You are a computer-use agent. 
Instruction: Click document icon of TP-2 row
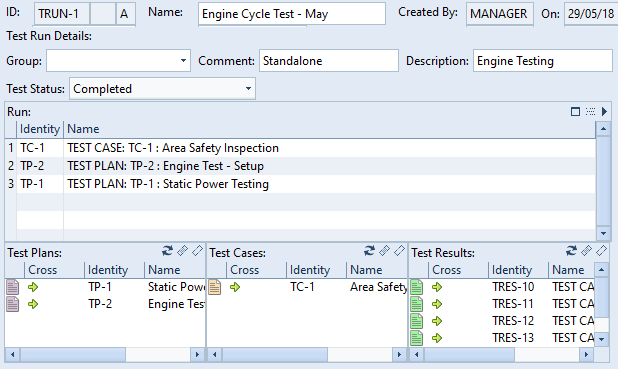click(x=13, y=304)
